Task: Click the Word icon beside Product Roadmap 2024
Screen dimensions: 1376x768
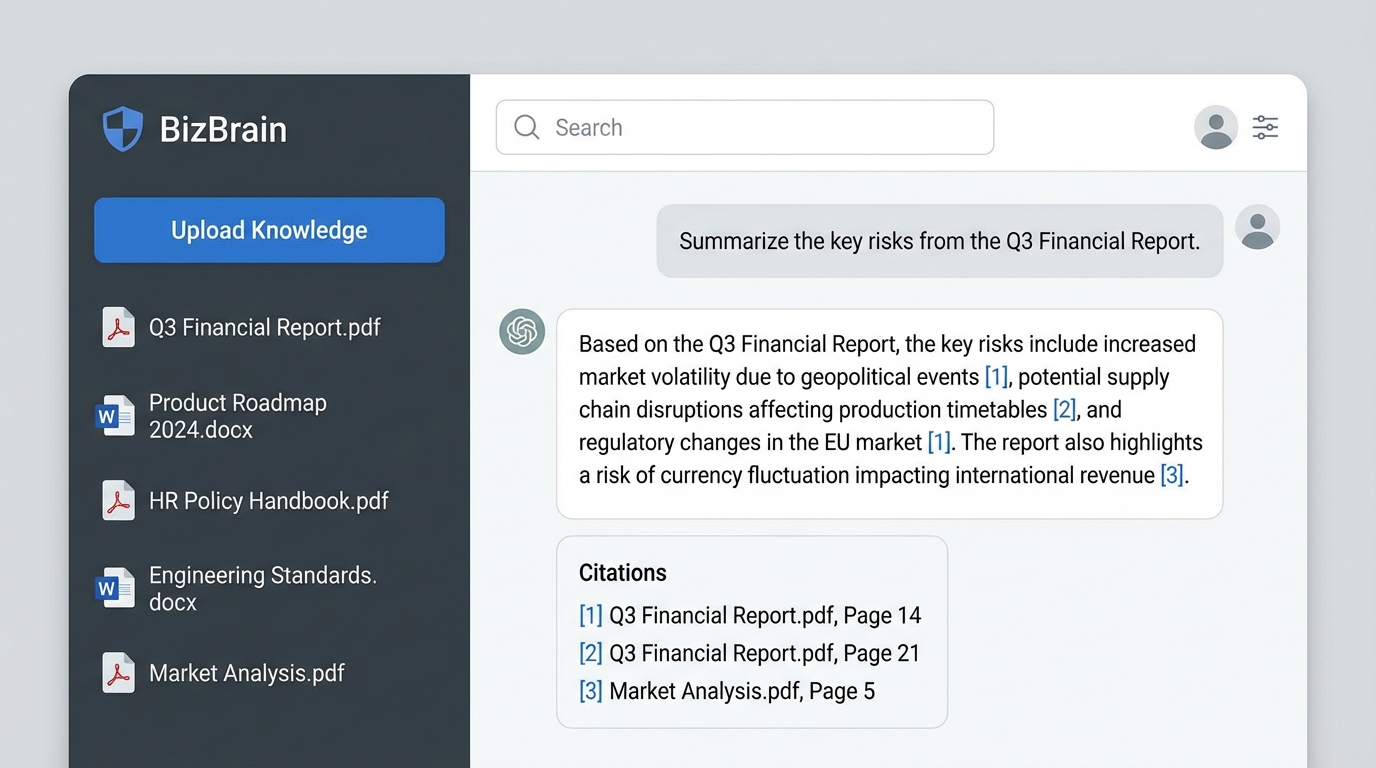Action: [115, 415]
